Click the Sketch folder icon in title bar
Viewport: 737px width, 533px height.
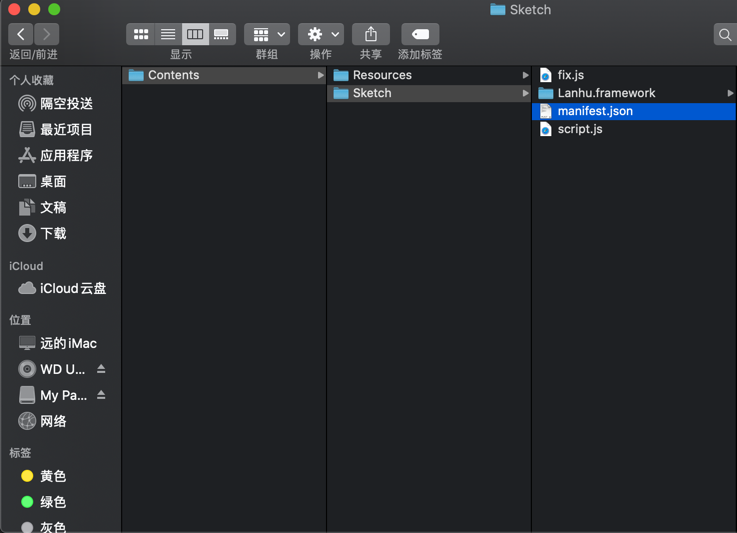coord(497,9)
